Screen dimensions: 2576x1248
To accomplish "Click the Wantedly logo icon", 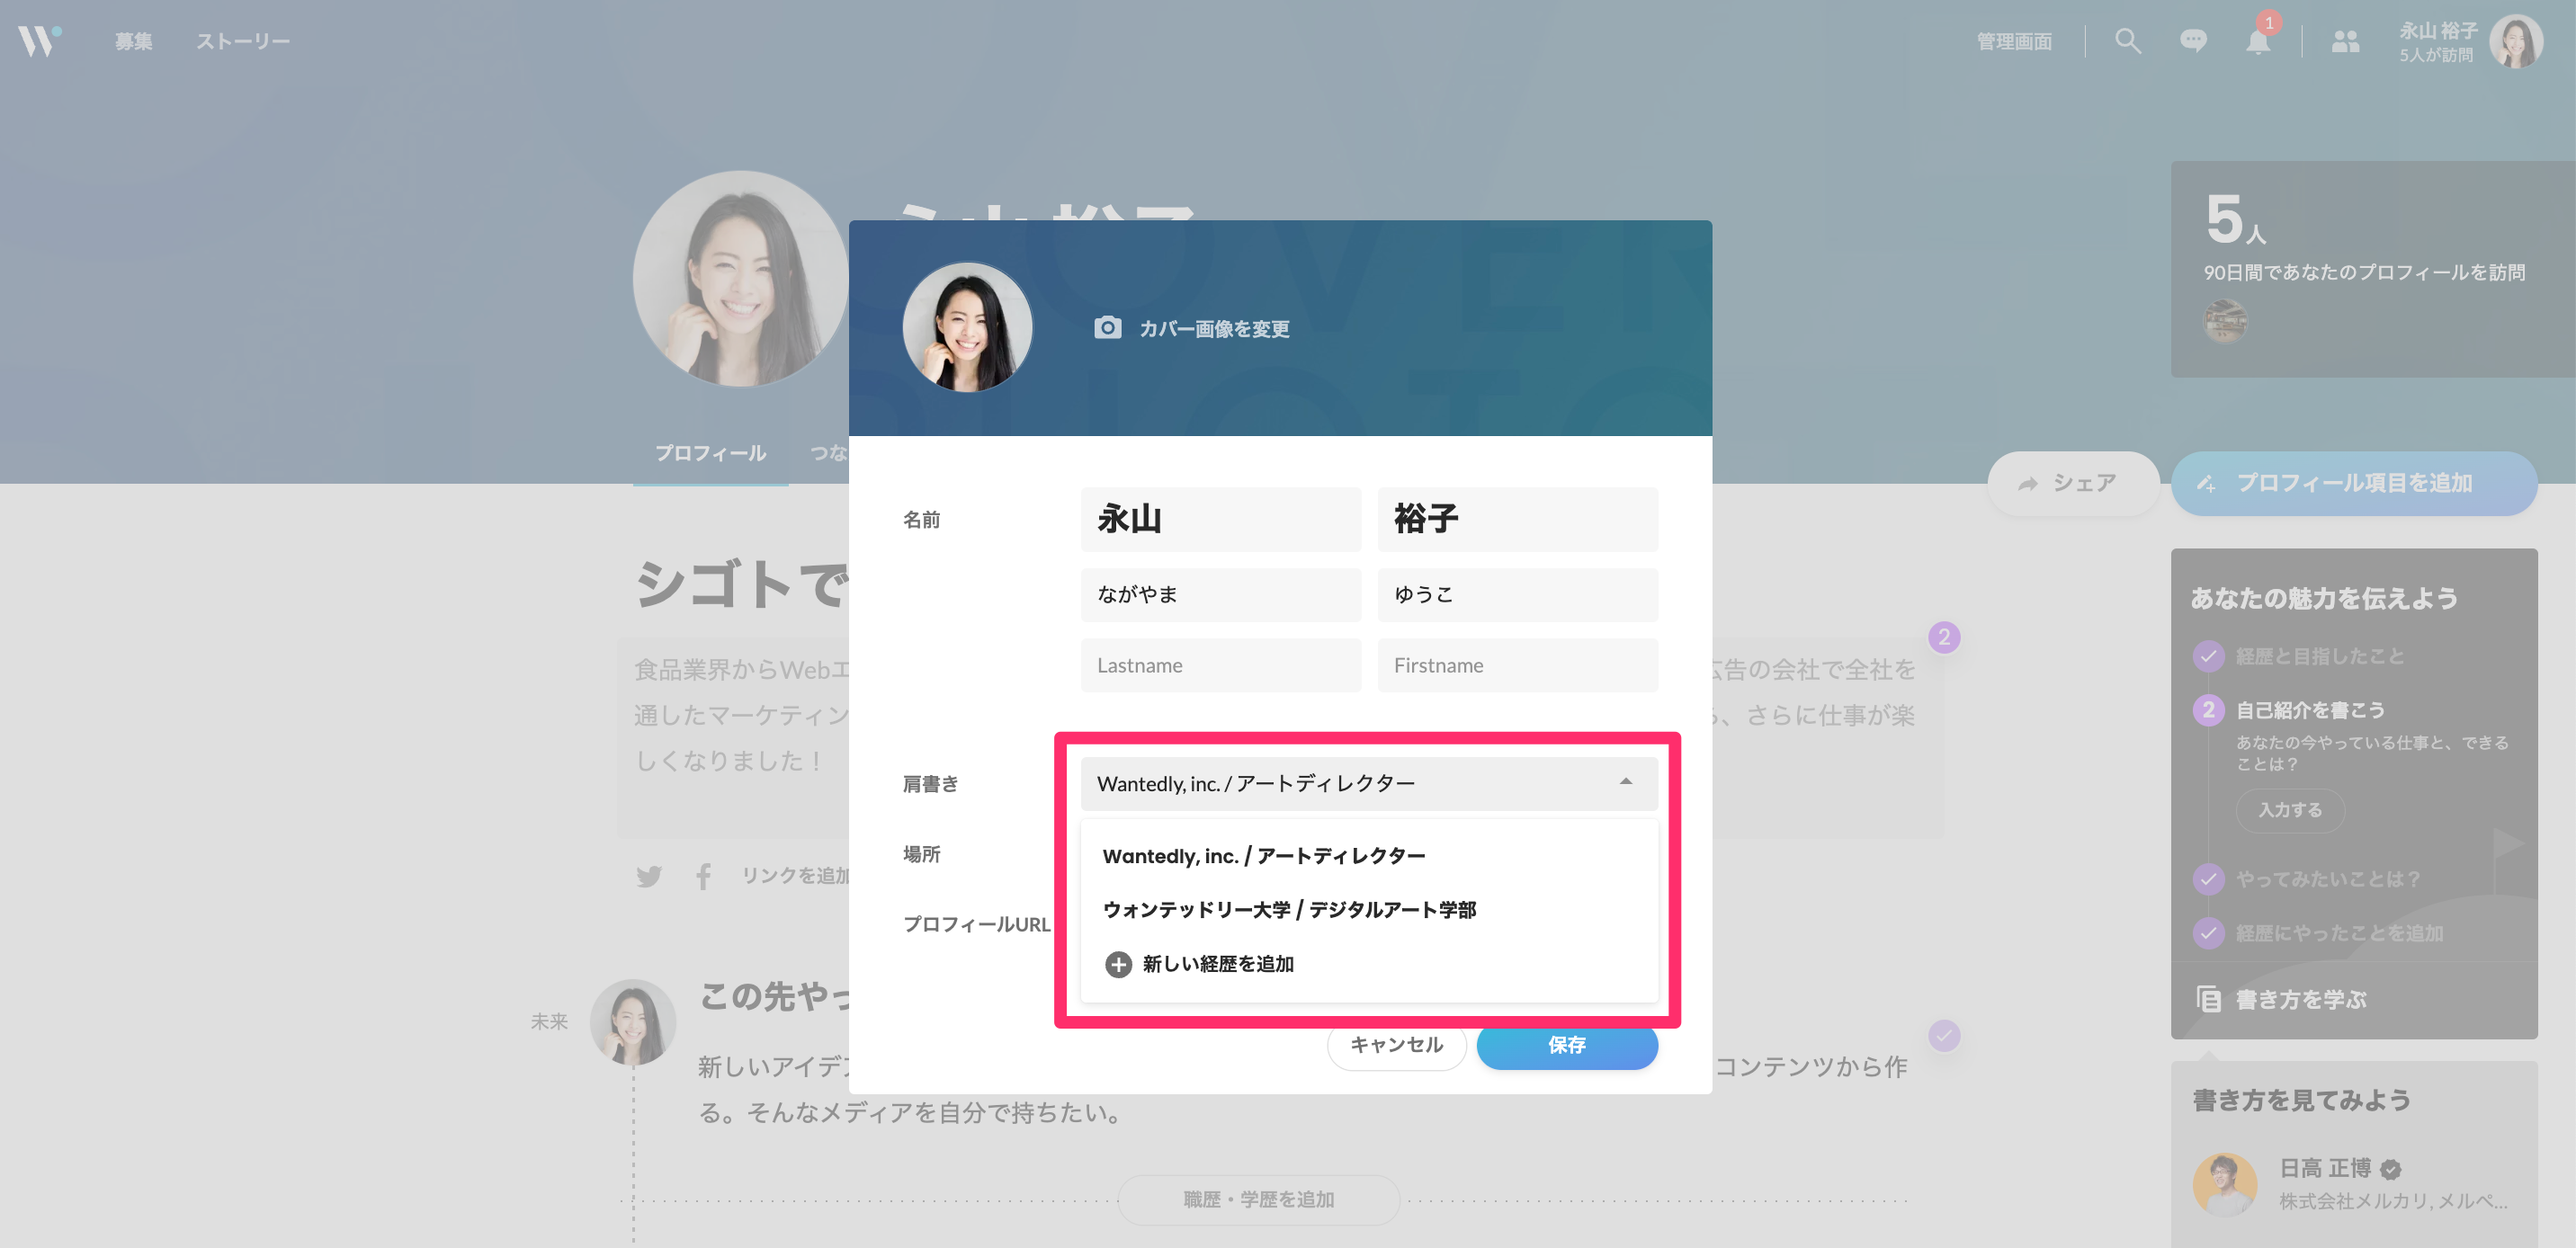I will [39, 41].
